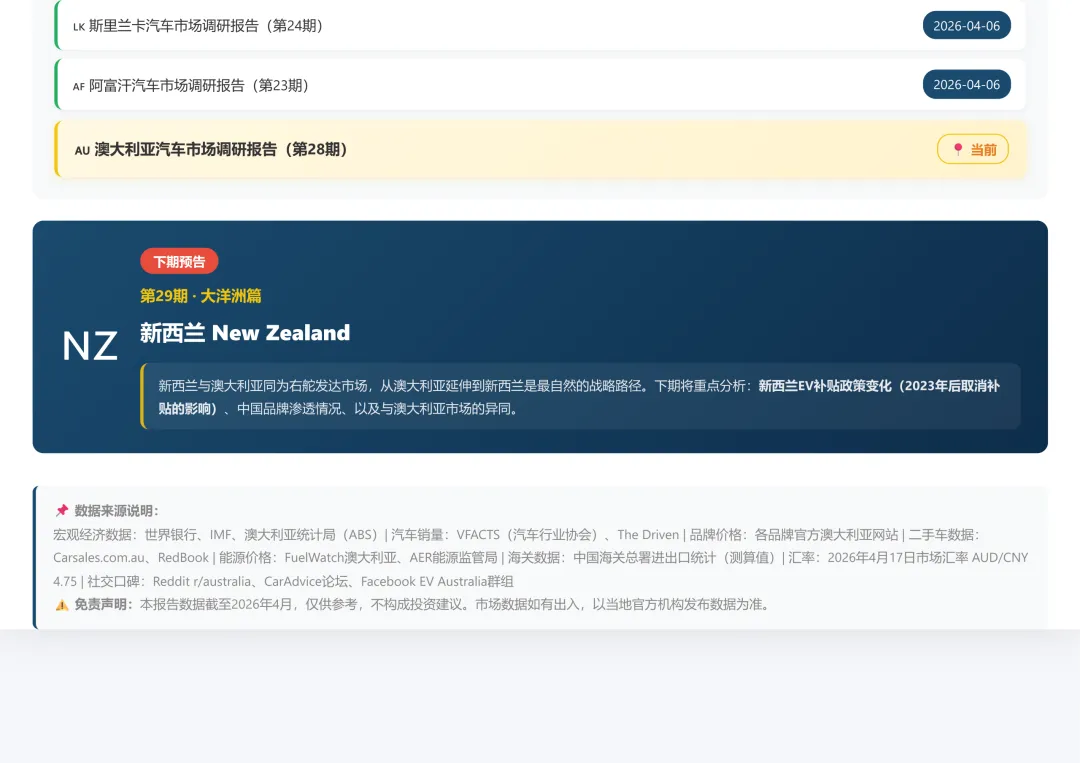Click the red 下期预告 badge
Viewport: 1080px width, 763px height.
[179, 261]
